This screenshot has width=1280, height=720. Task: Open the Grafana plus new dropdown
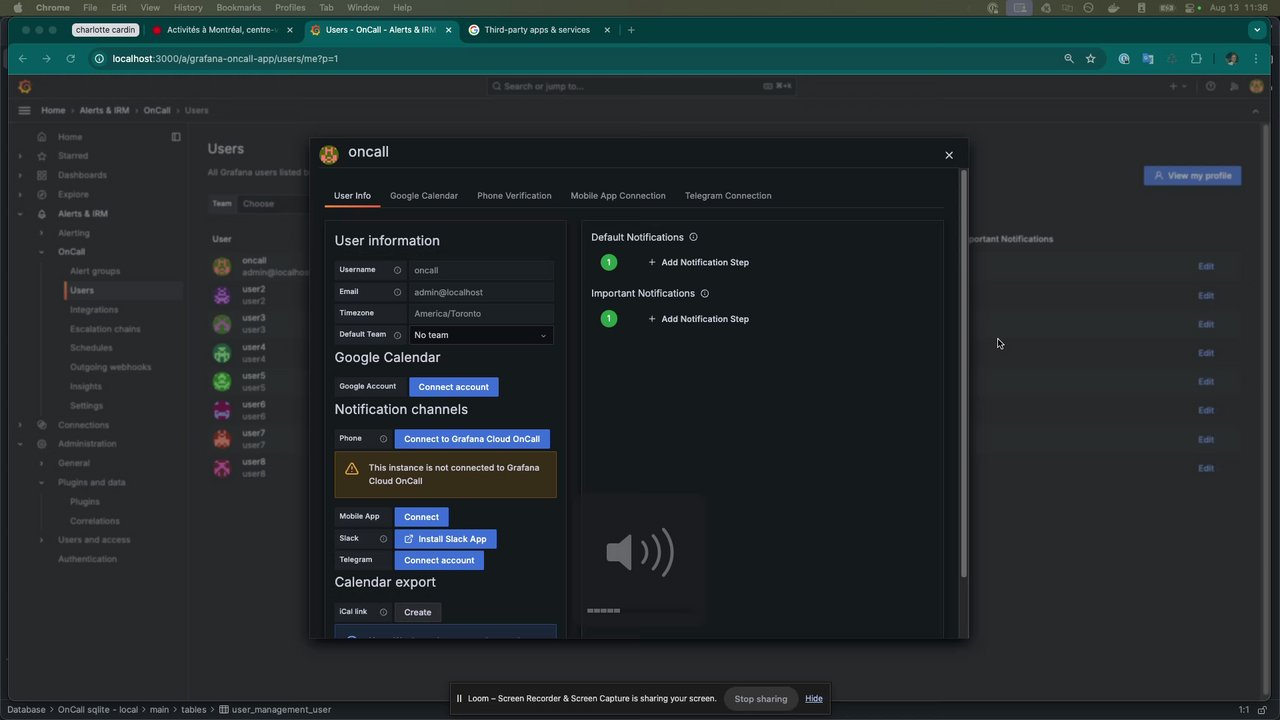click(x=1178, y=86)
